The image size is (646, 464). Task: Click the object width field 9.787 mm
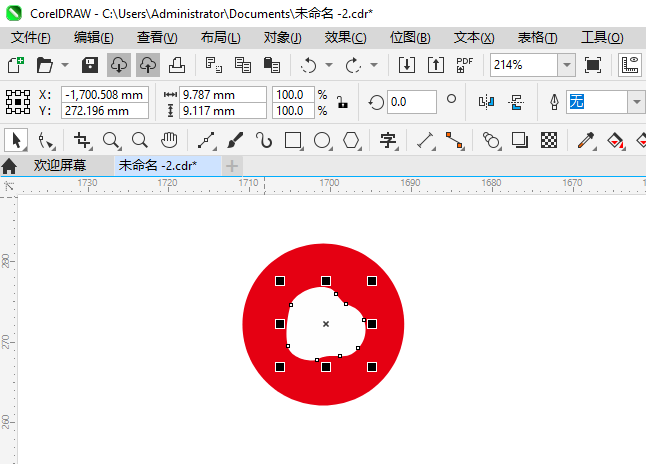223,94
